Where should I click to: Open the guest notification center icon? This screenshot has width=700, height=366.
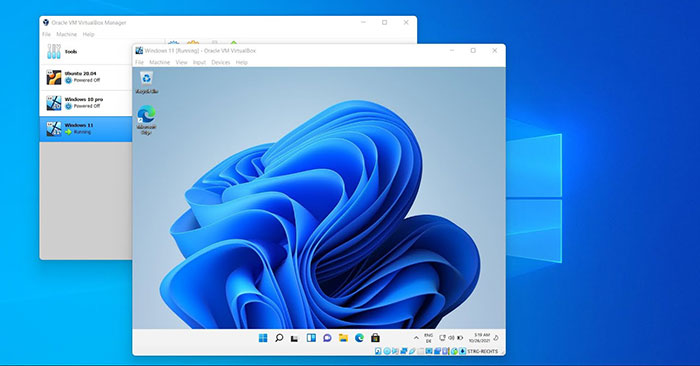496,338
